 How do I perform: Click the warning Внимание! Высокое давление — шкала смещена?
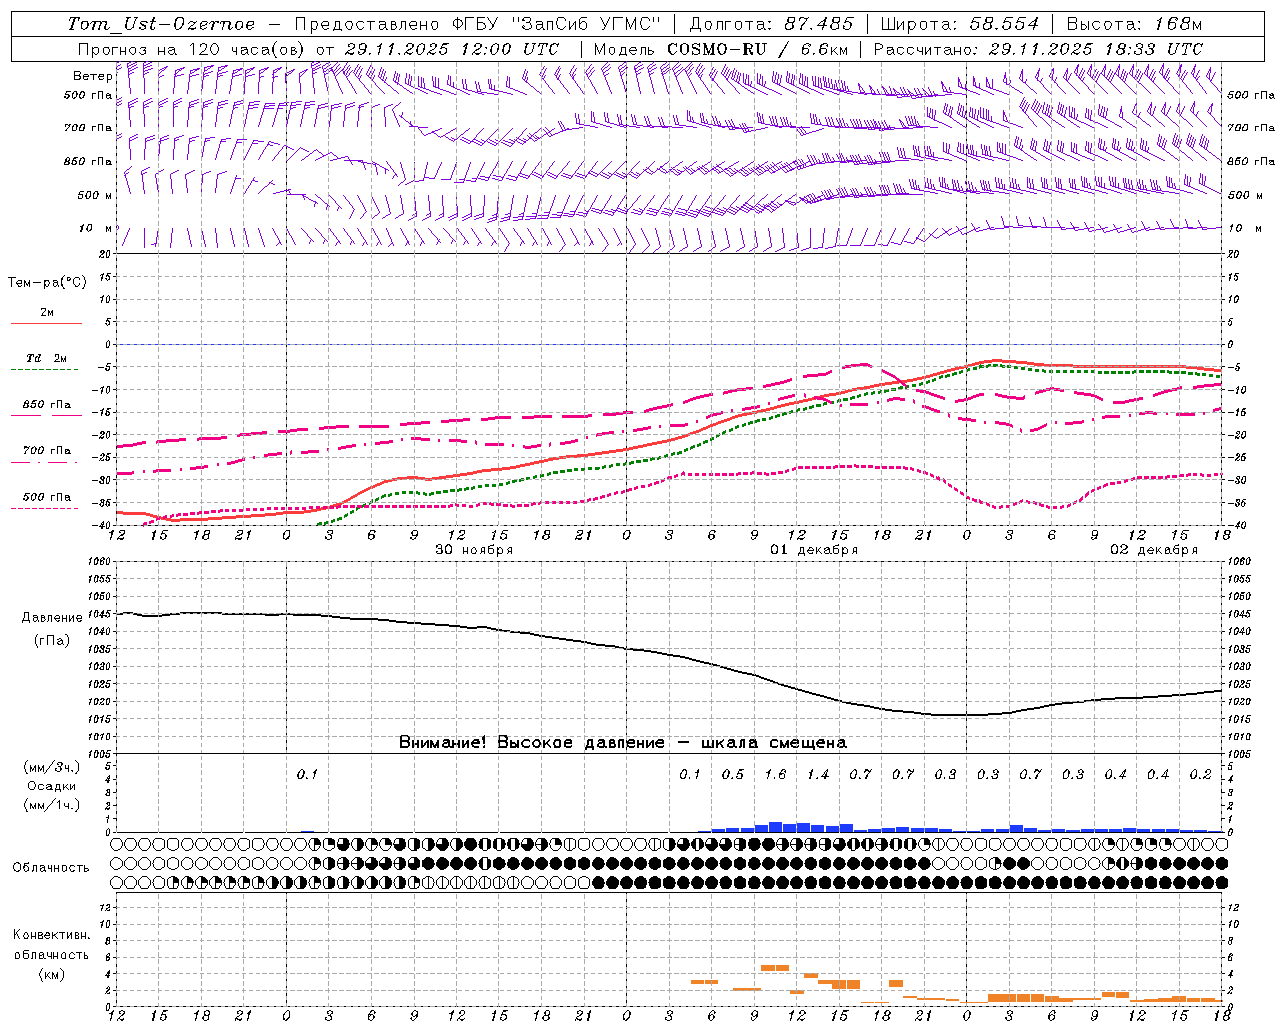623,743
